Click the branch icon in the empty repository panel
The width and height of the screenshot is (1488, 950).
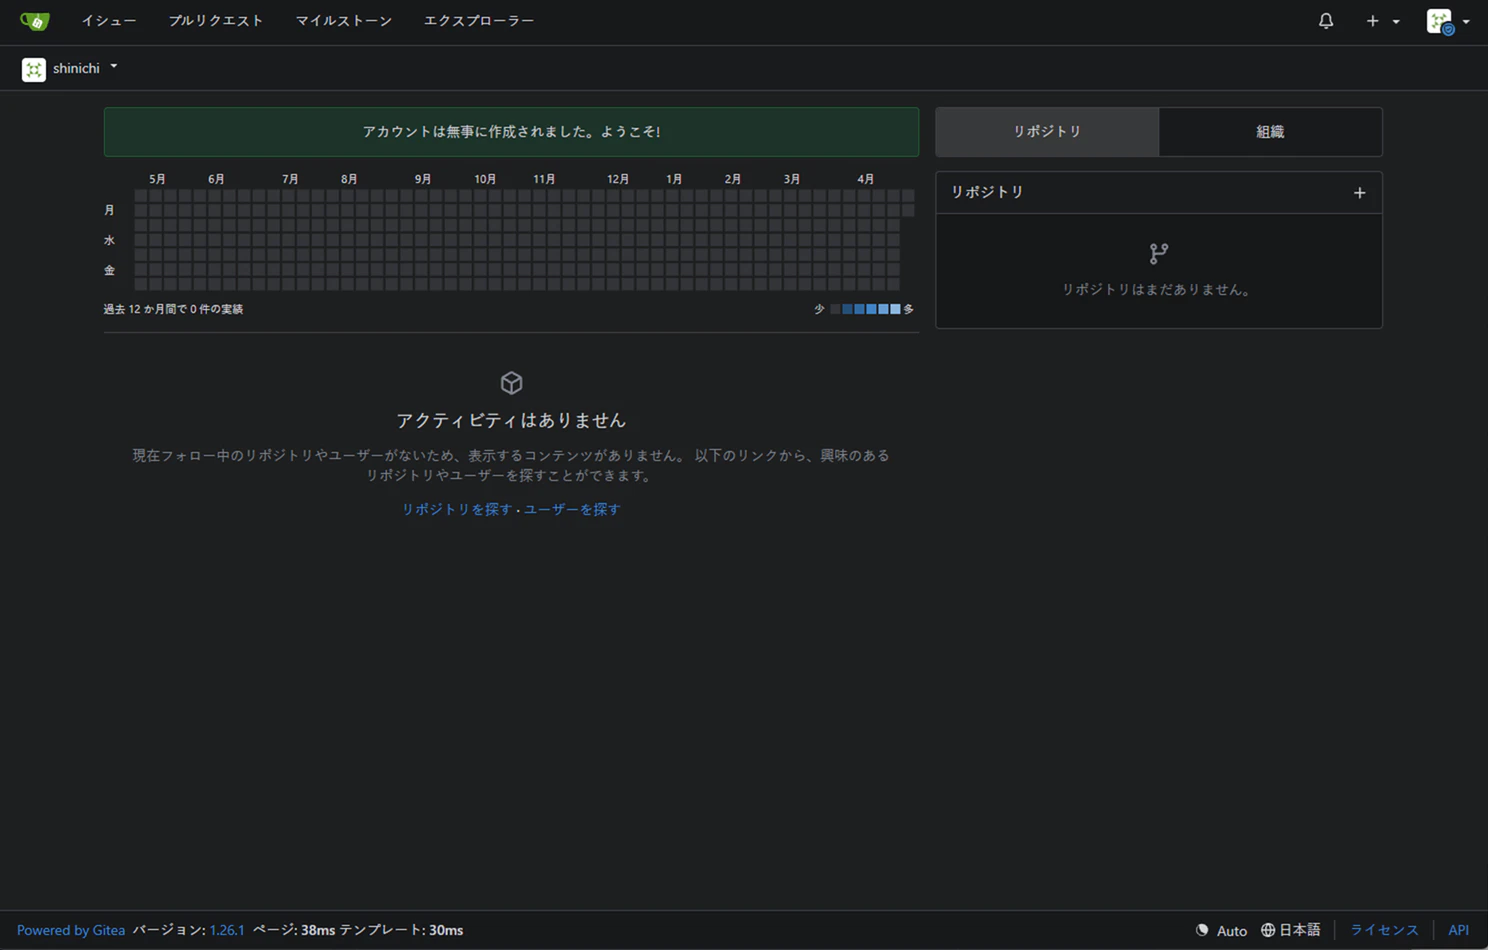(1159, 254)
